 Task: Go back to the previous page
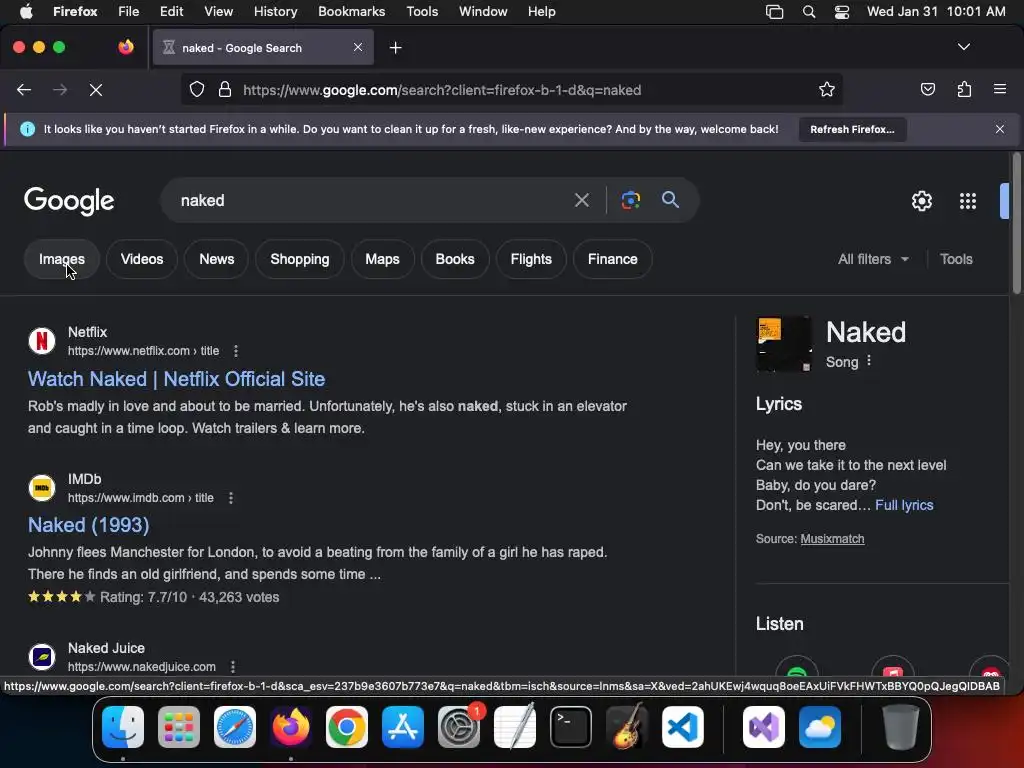(24, 90)
